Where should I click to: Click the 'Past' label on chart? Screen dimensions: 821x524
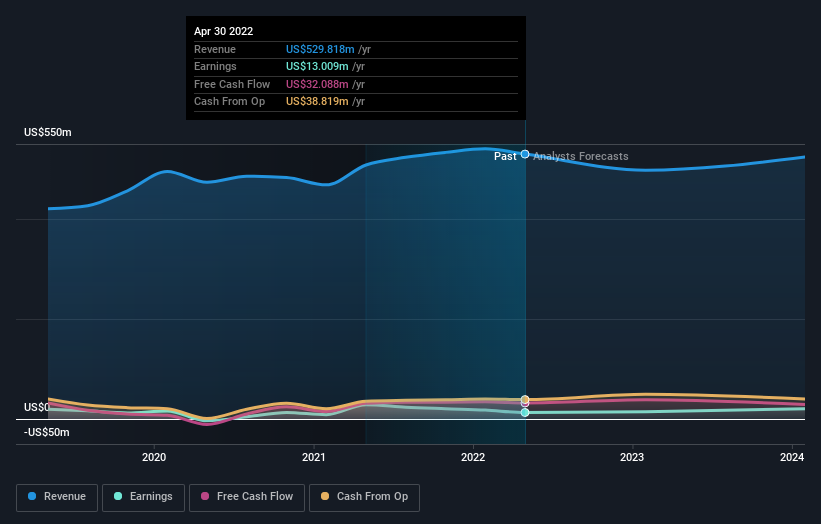click(x=505, y=156)
